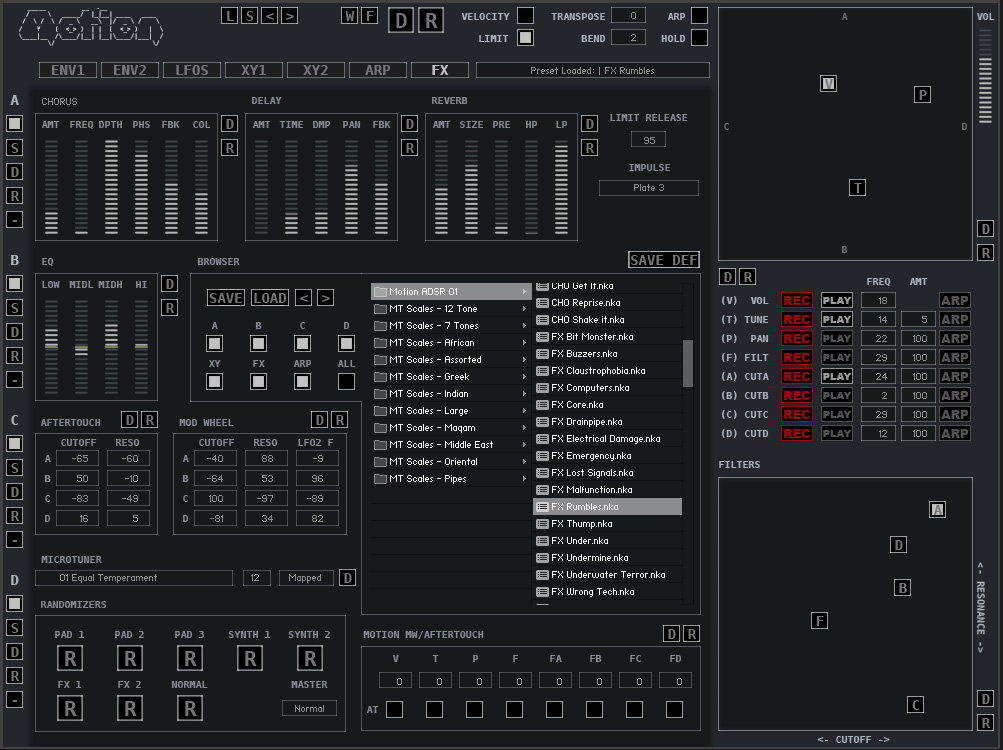The height and width of the screenshot is (750, 1003).
Task: Click the browser LOAD button
Action: 269,298
